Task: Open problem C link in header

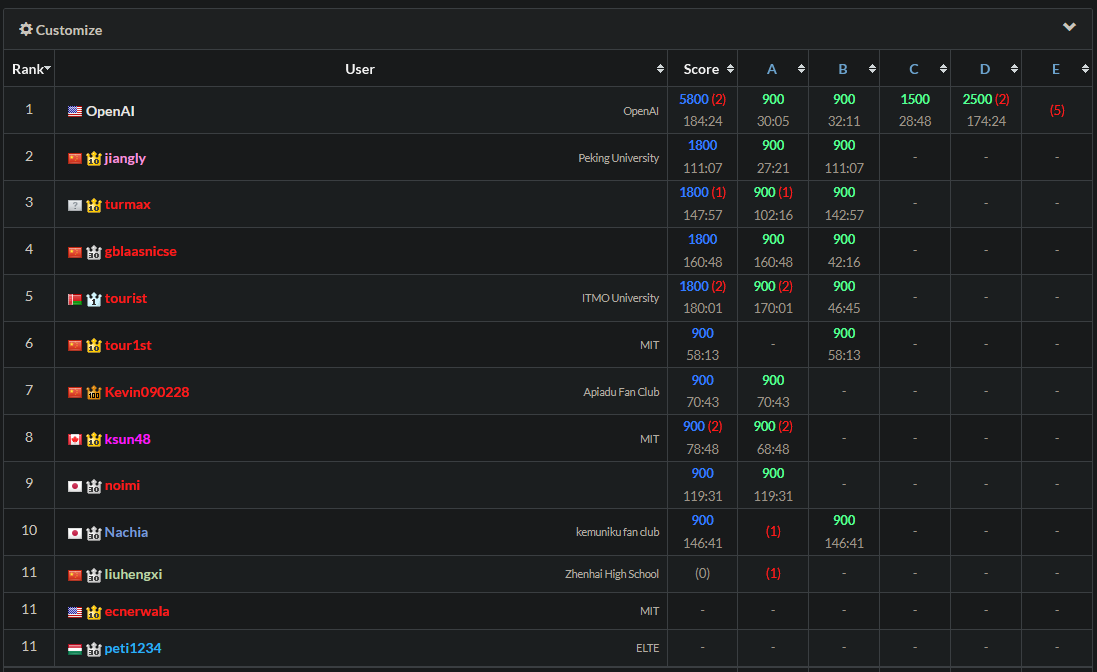Action: tap(914, 69)
